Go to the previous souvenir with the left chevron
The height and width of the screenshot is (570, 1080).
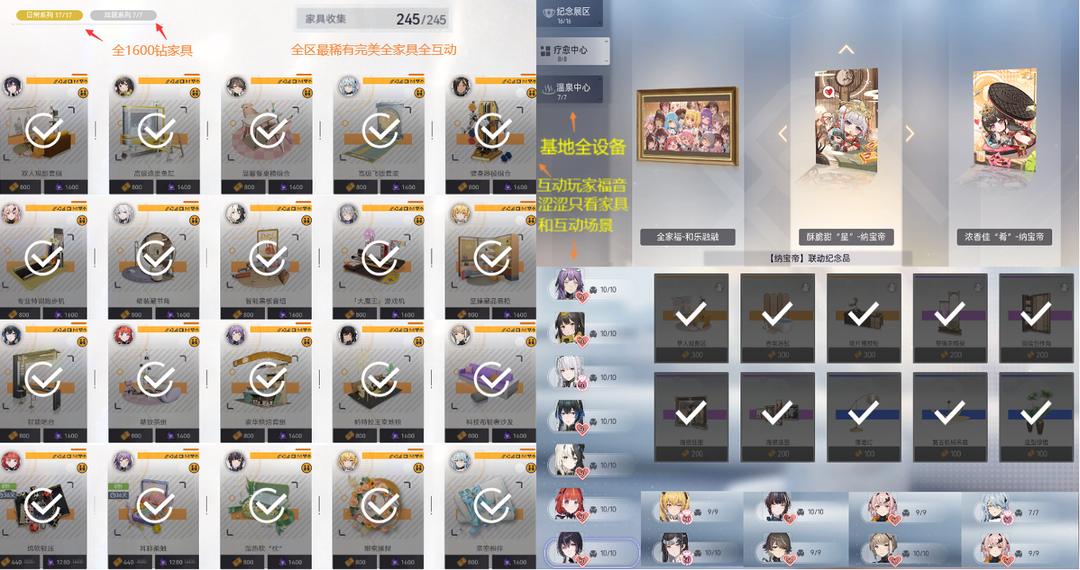(x=782, y=133)
